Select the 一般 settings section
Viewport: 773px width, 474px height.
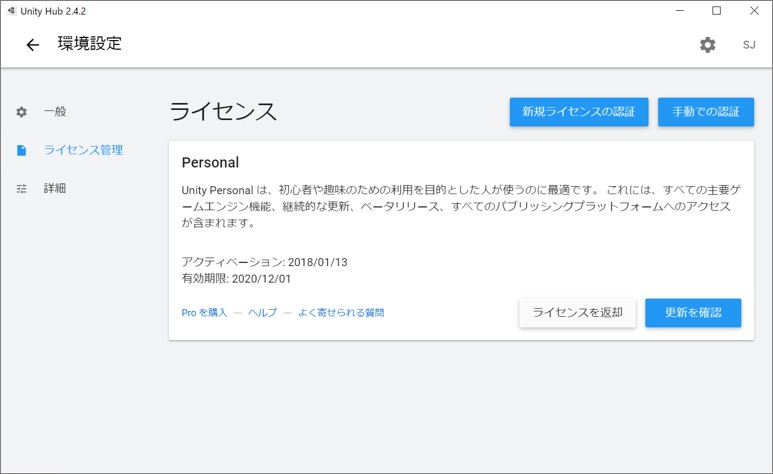tap(55, 111)
